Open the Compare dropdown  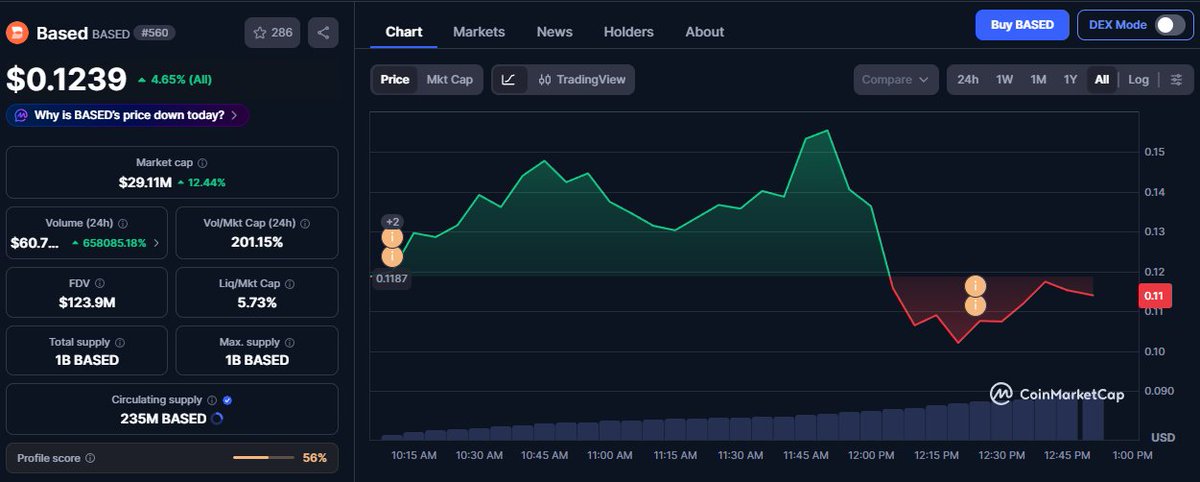896,79
